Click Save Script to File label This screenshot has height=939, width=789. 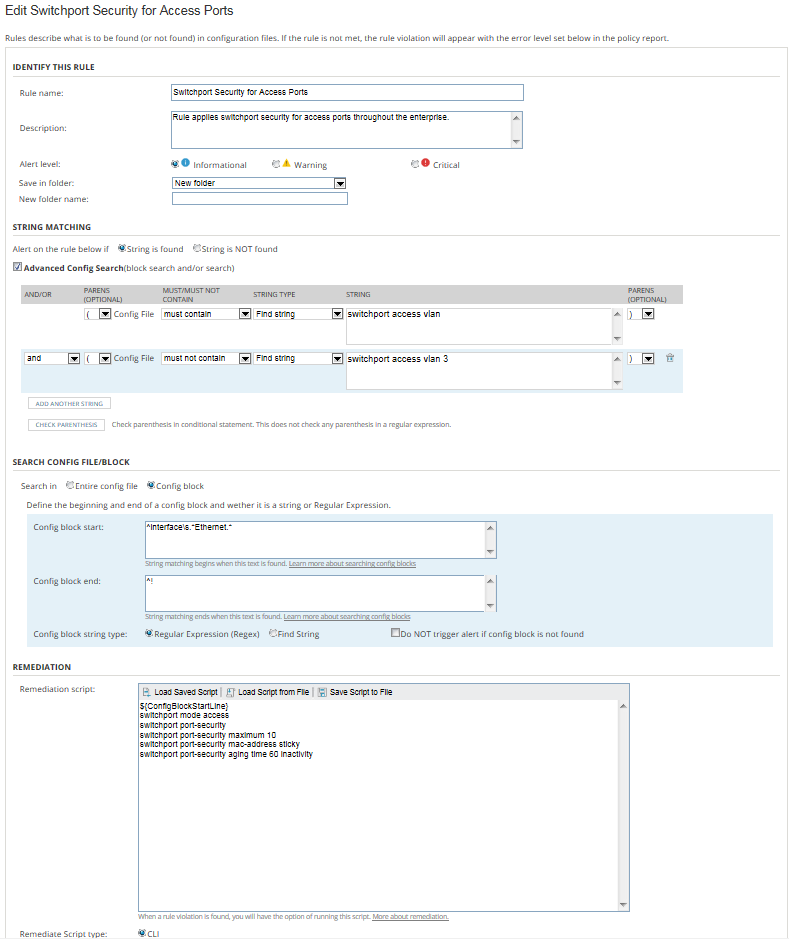(361, 692)
